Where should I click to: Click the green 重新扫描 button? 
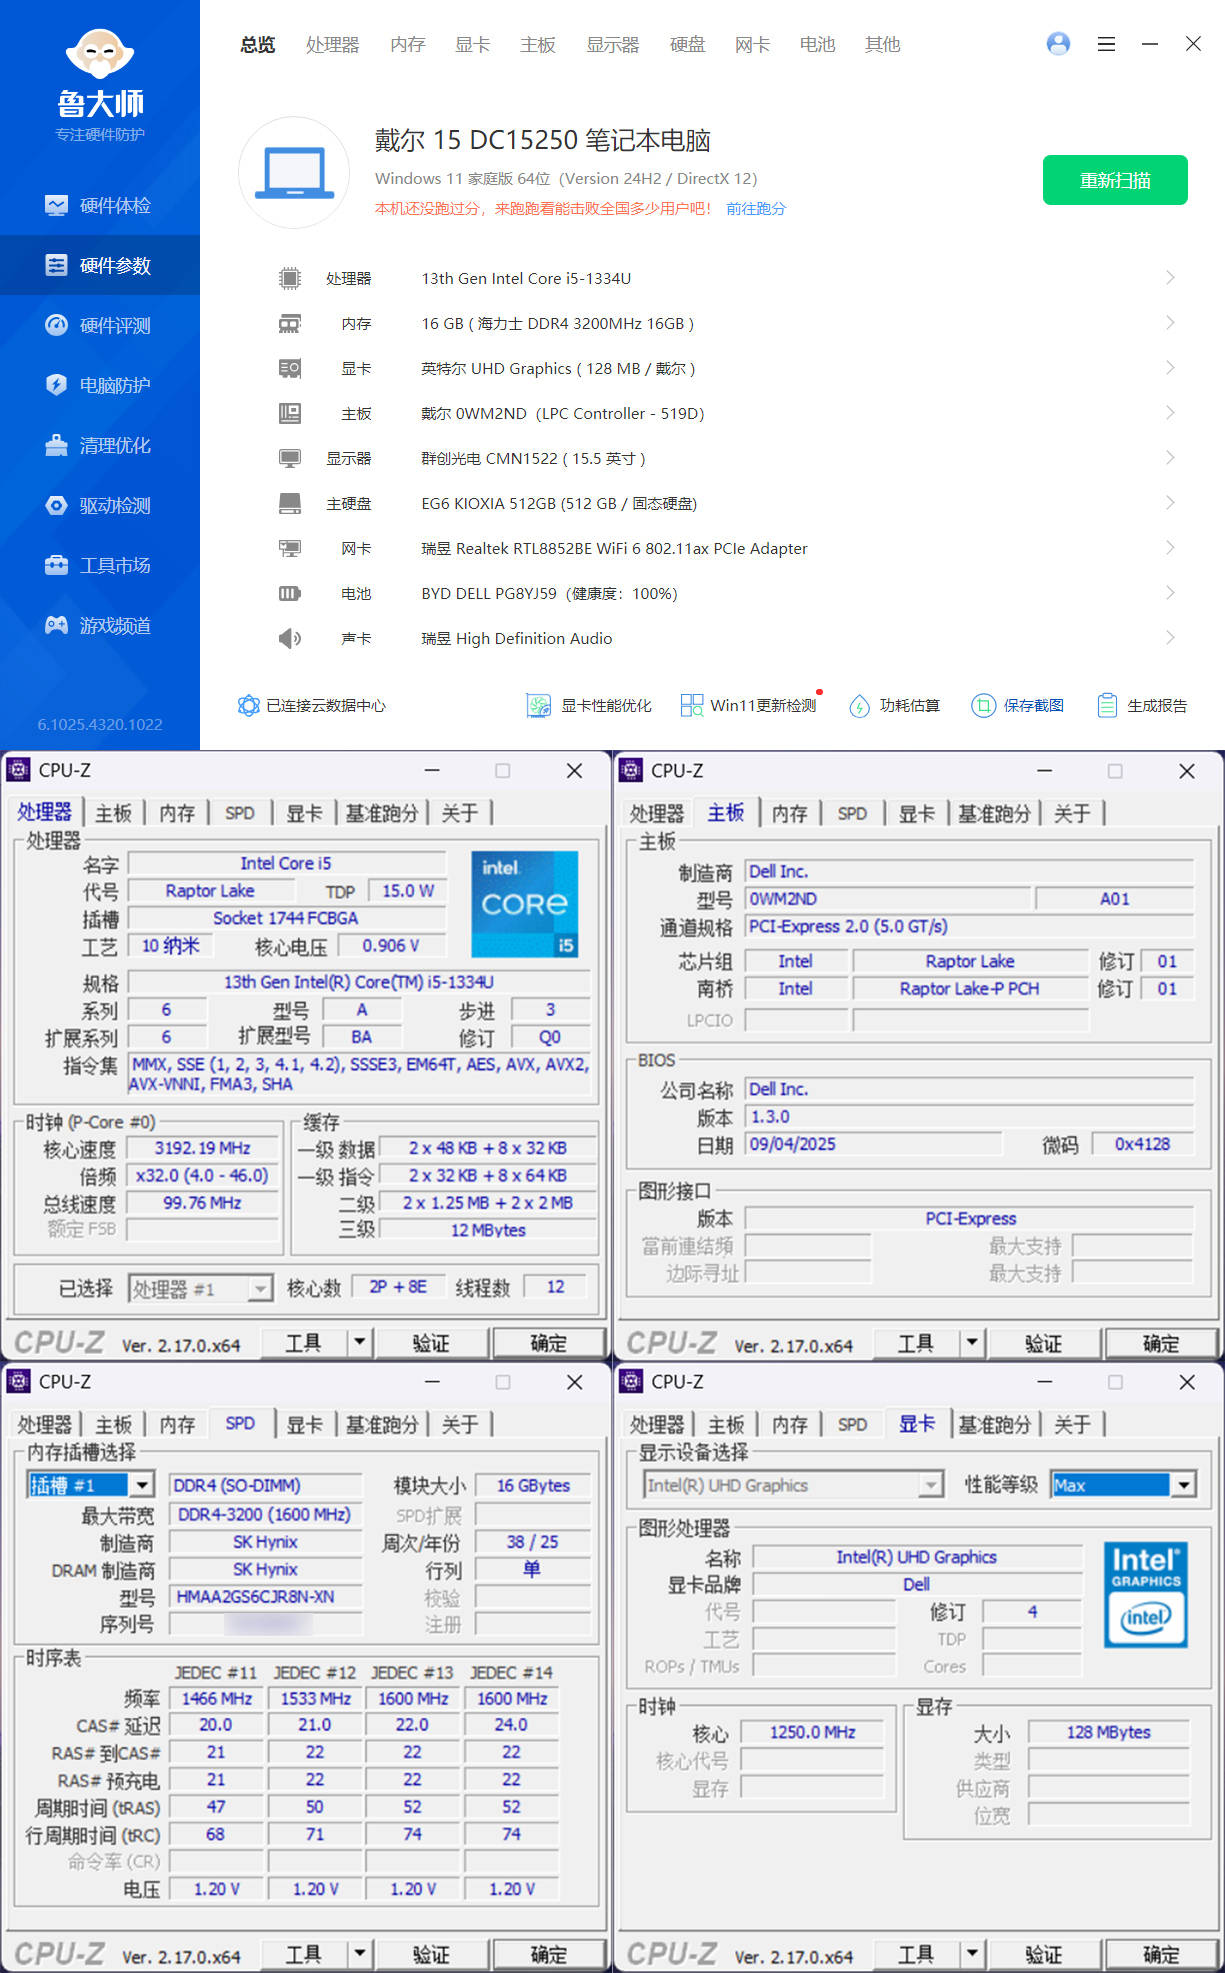[x=1115, y=180]
